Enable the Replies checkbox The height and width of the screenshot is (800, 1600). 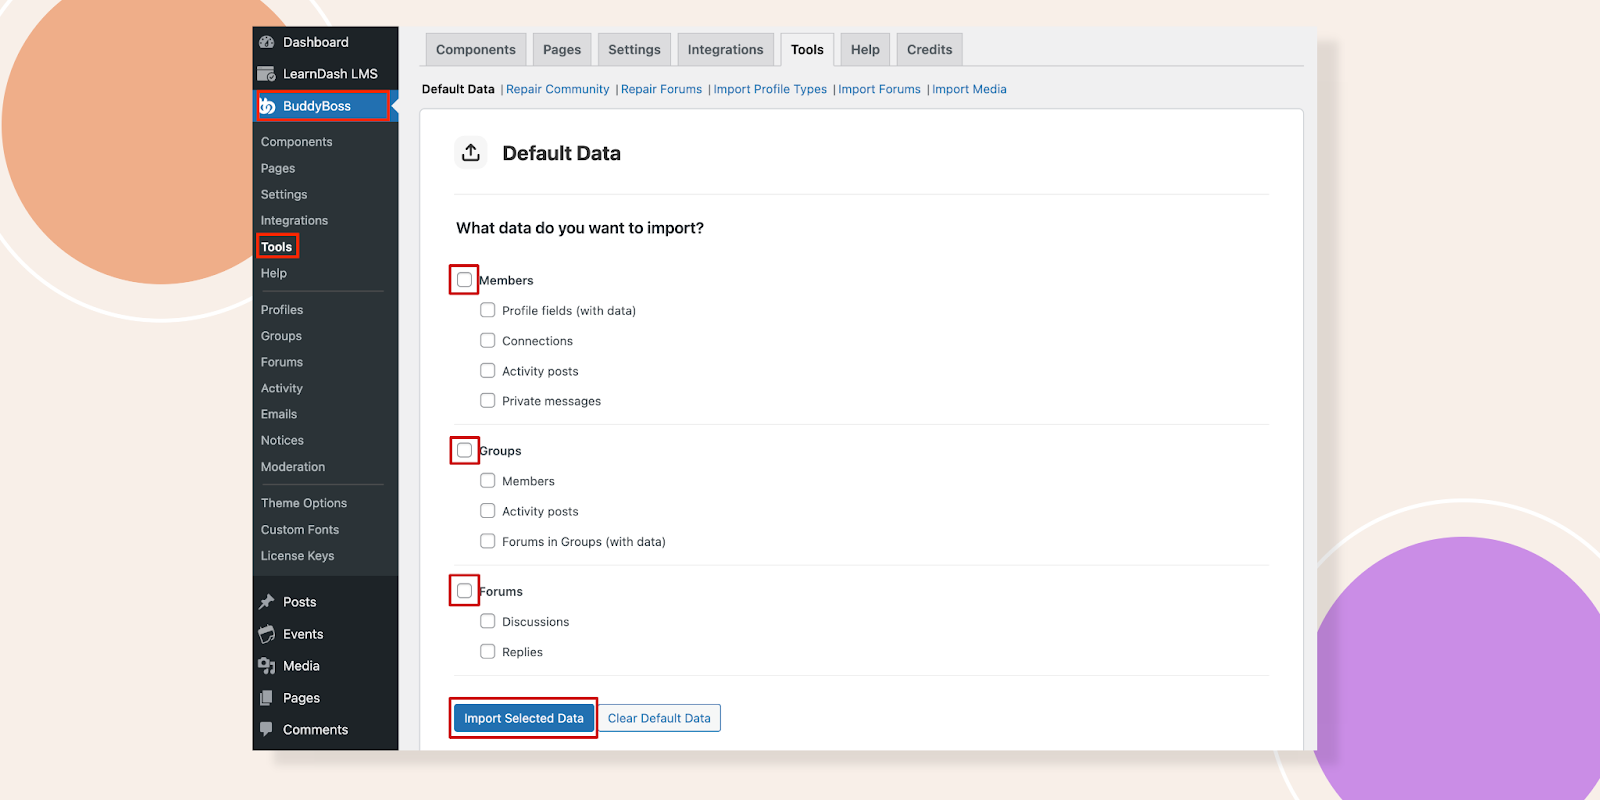pos(488,651)
